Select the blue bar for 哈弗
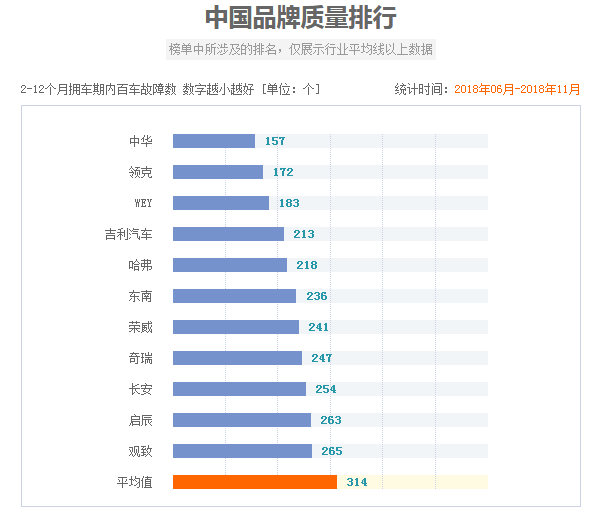605x512 pixels. (230, 265)
